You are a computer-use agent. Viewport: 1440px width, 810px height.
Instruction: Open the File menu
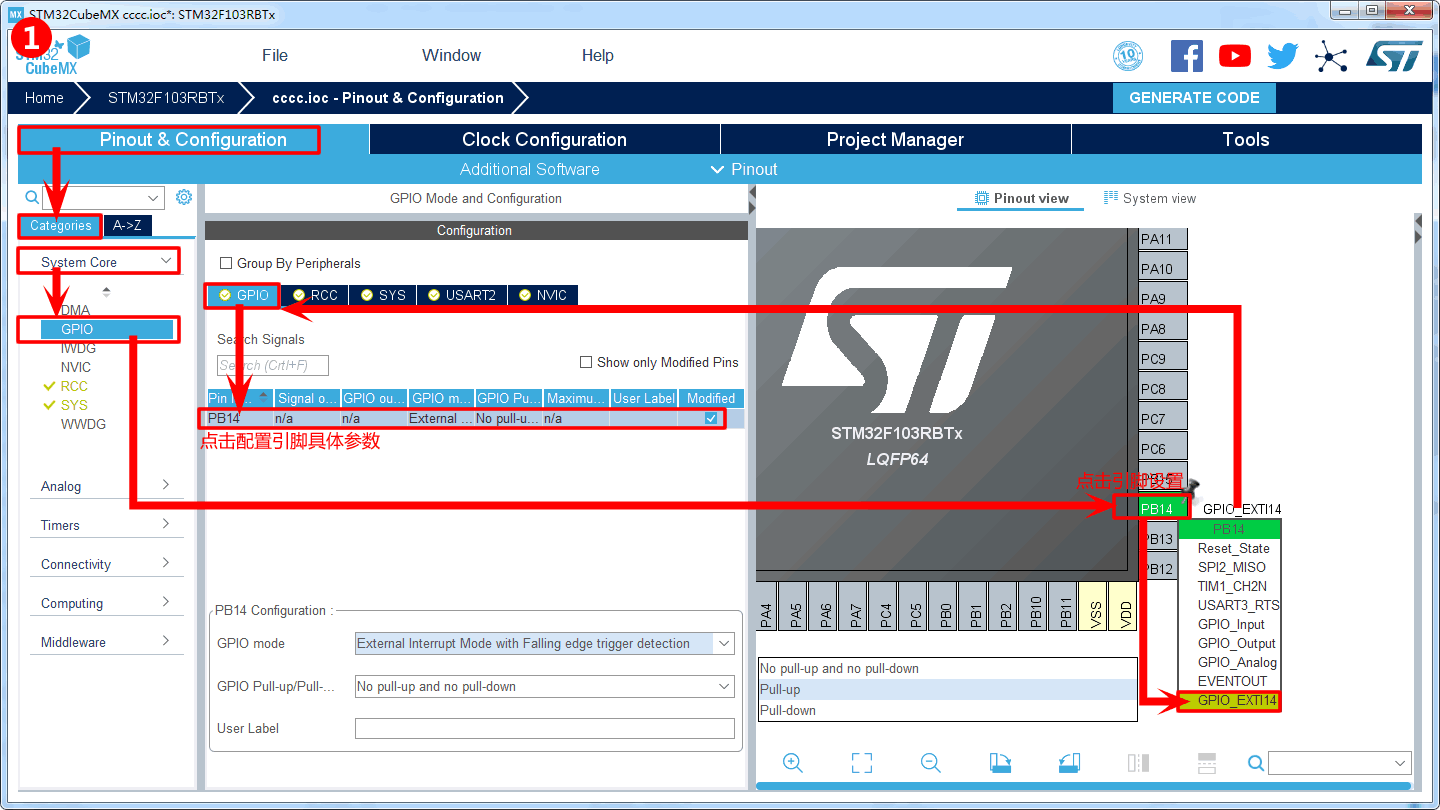[x=275, y=56]
